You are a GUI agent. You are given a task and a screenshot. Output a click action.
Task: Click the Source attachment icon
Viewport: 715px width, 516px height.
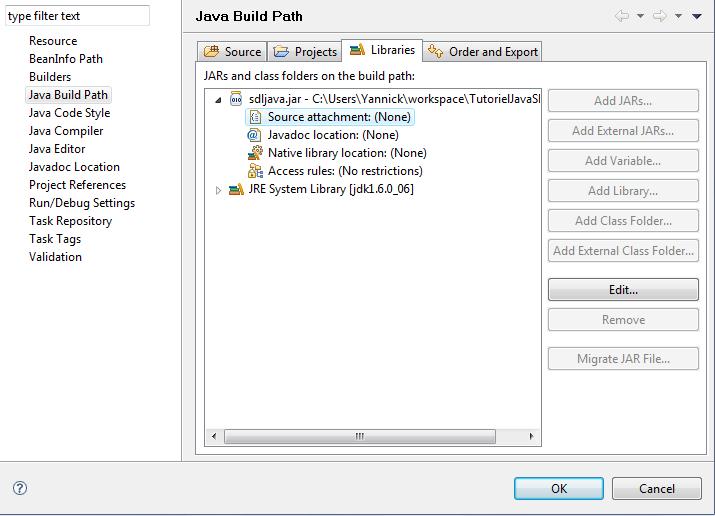(255, 117)
